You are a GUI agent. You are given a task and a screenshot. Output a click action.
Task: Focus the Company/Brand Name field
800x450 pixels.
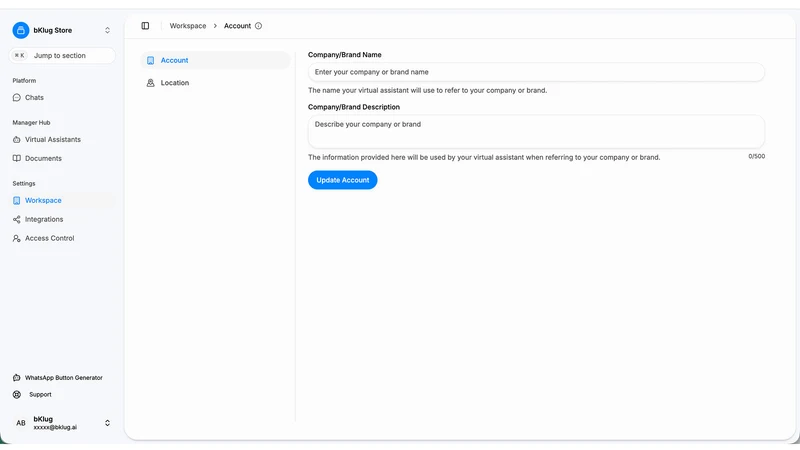coord(536,72)
